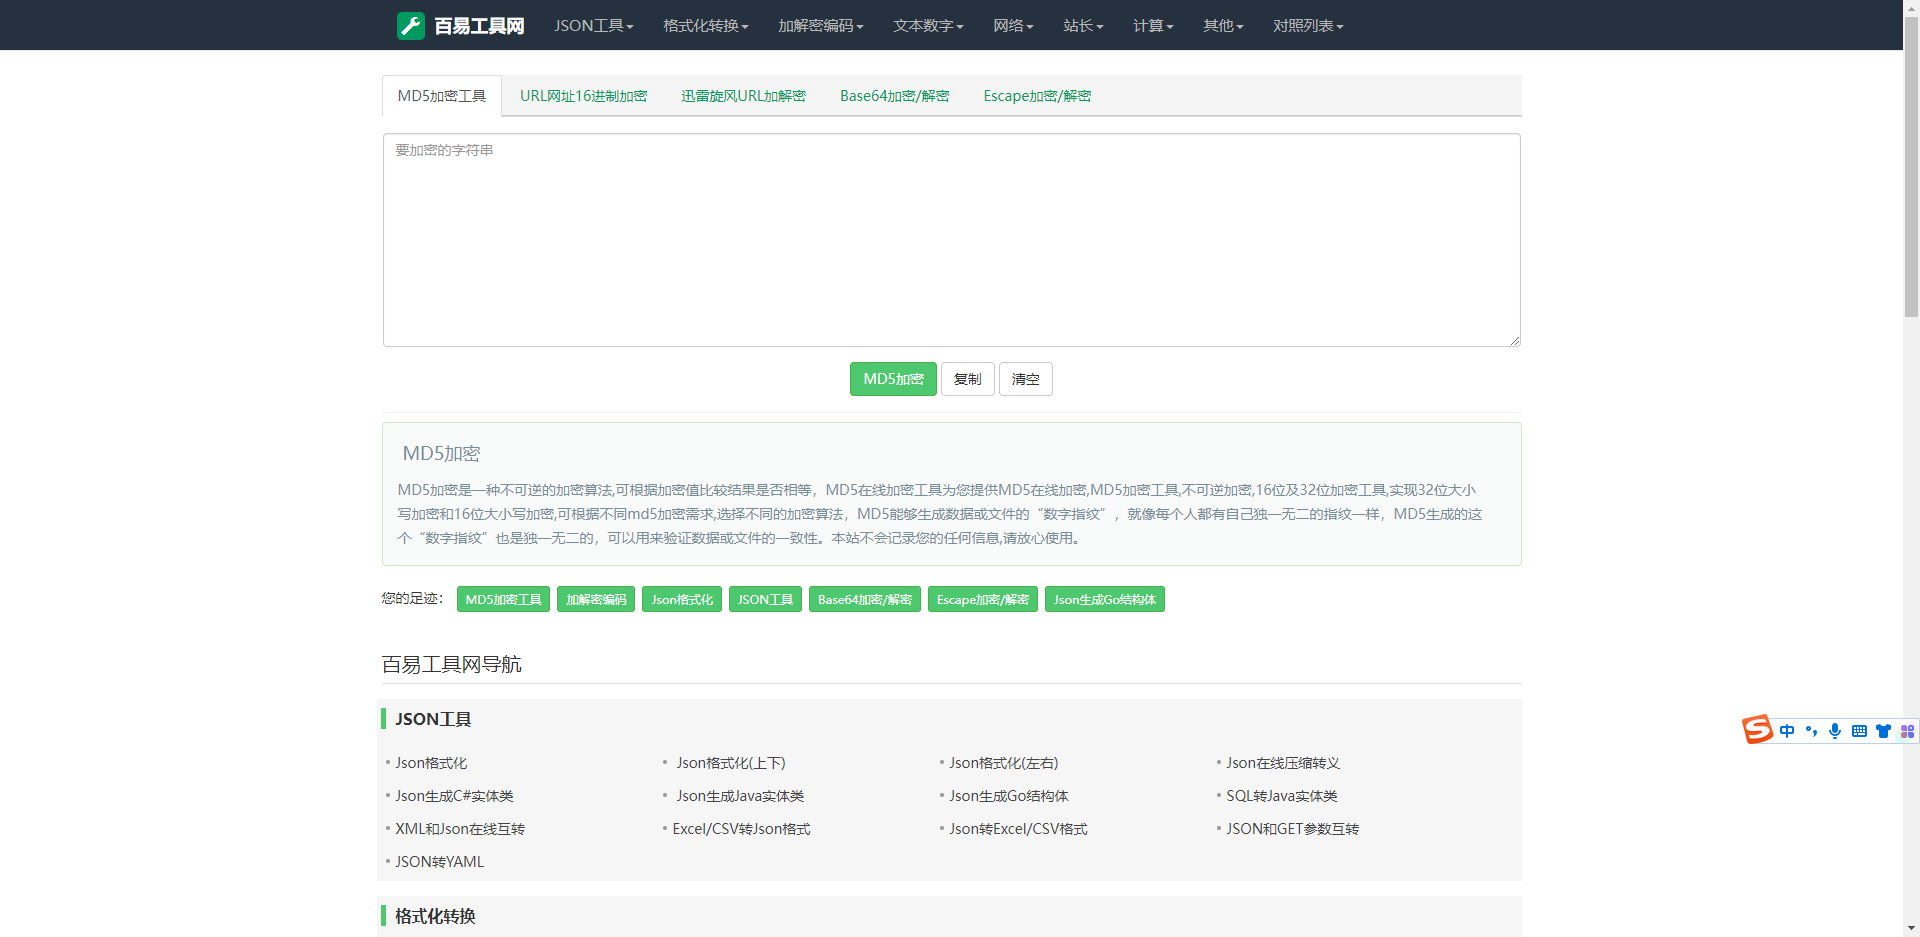
Task: Click the Sogou input method S logo
Action: tap(1757, 730)
